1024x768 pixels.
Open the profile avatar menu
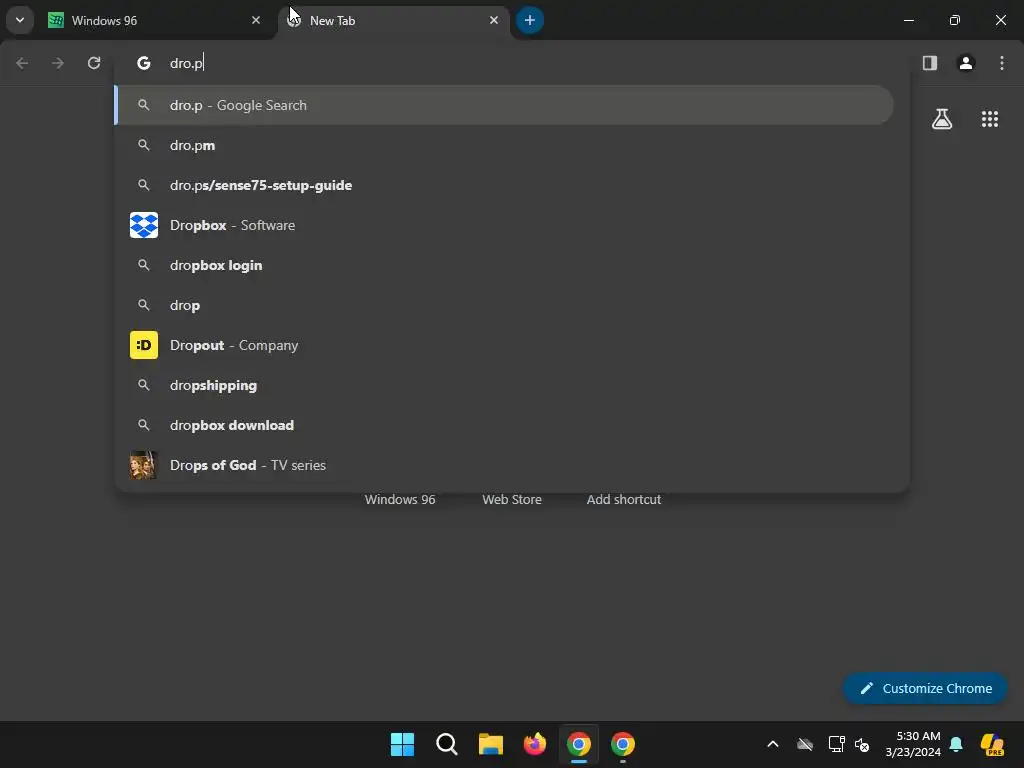(966, 63)
